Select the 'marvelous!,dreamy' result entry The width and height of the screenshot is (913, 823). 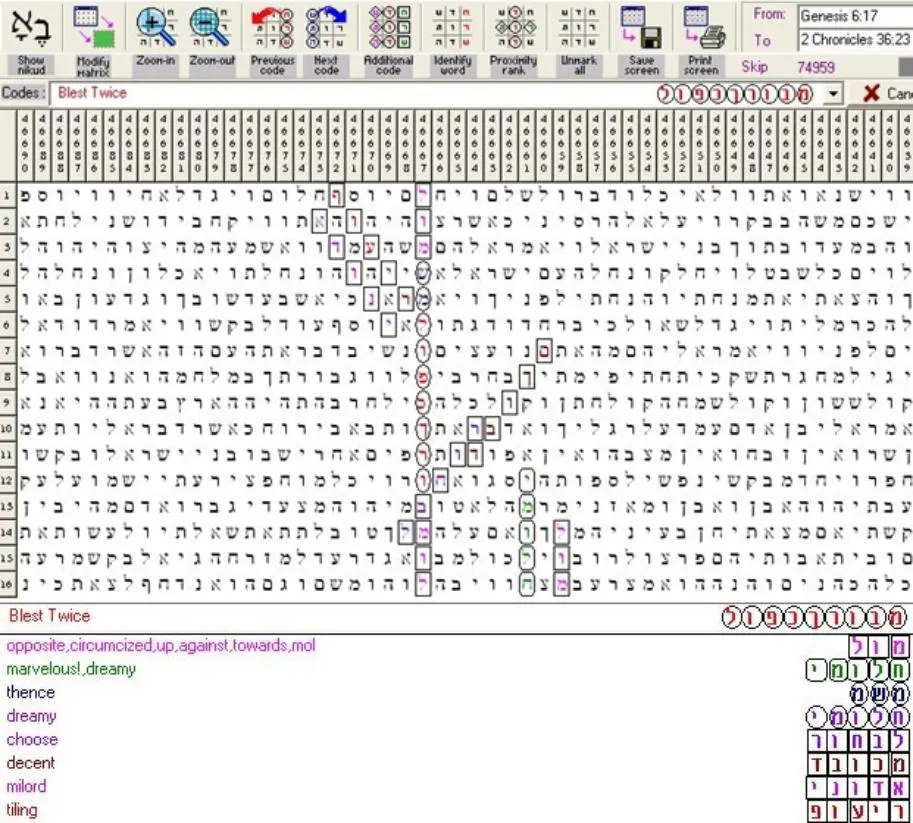[x=71, y=669]
